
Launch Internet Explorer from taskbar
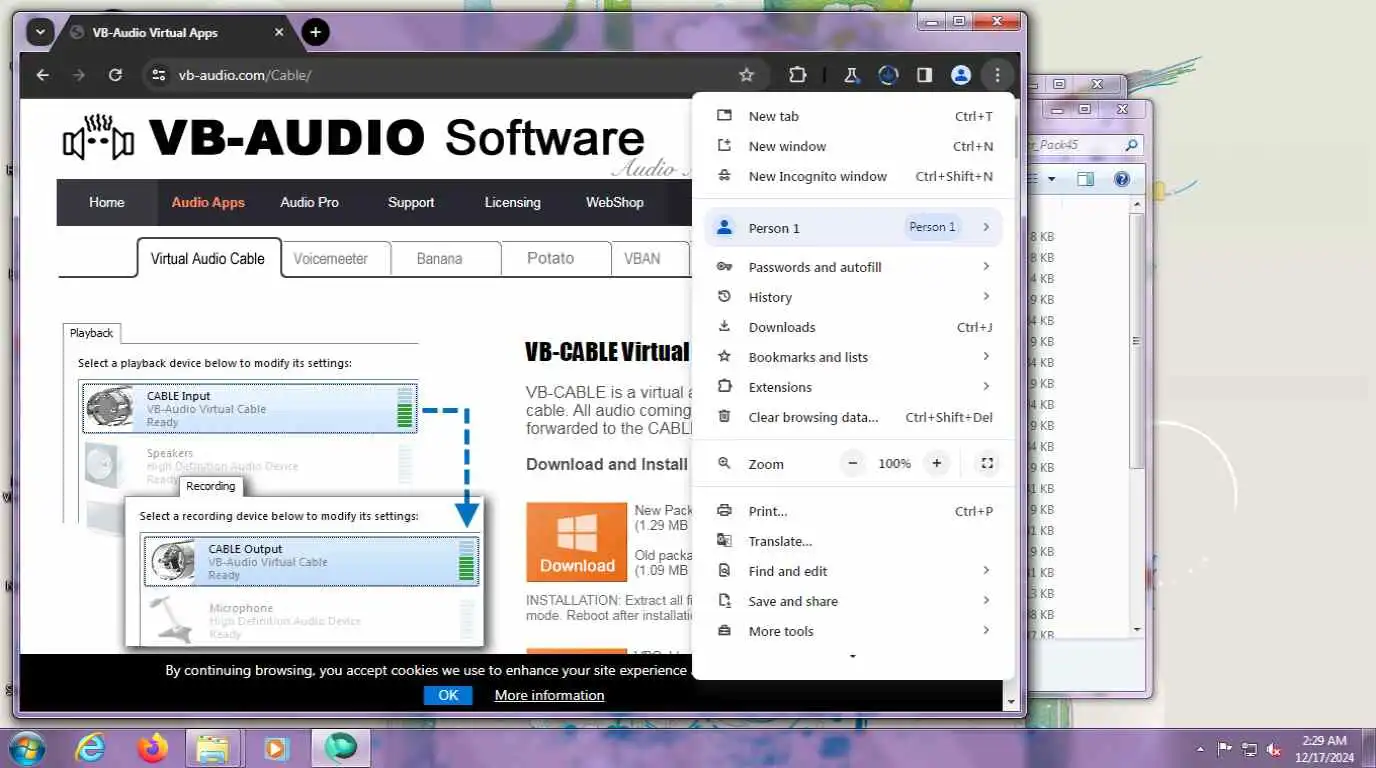(x=90, y=748)
